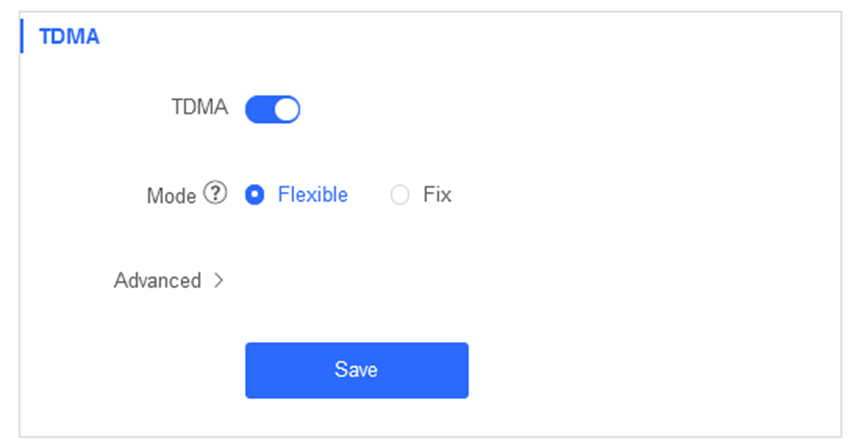Click the blue vertical bar beside TDMA heading
The height and width of the screenshot is (444, 850).
coord(22,36)
